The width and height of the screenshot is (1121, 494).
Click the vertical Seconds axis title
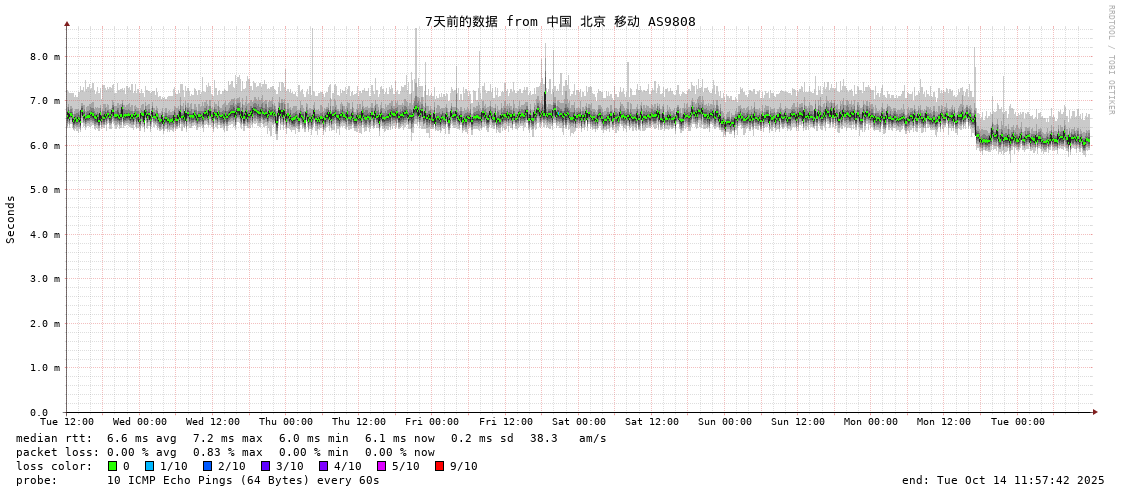[x=11, y=219]
